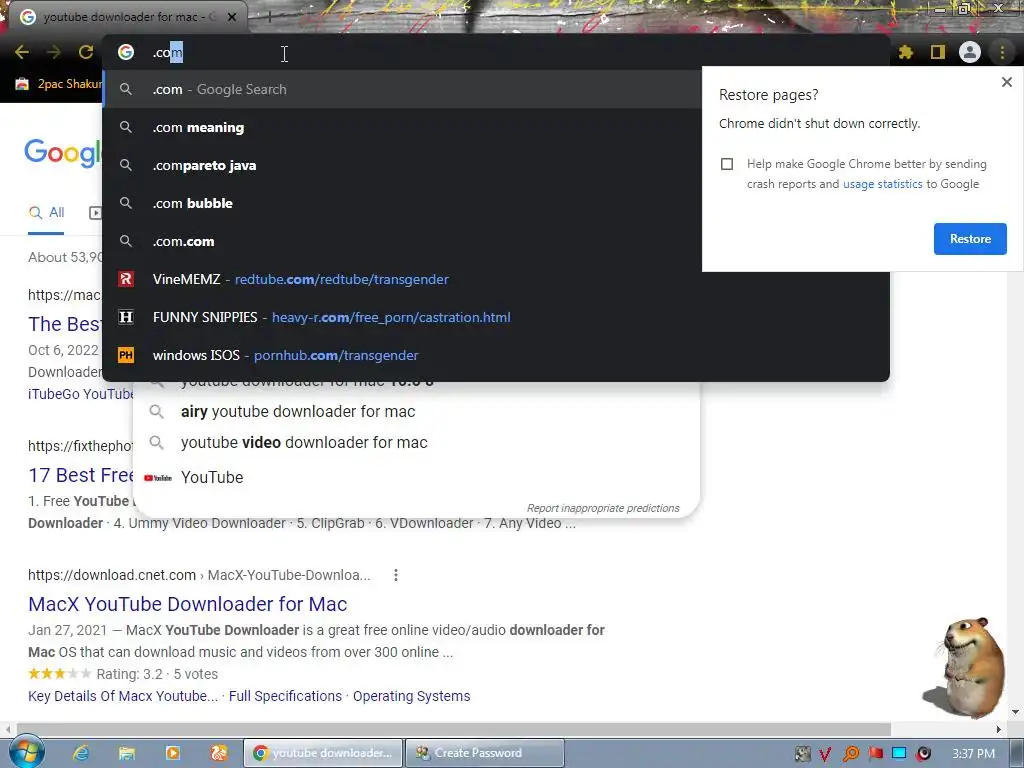Click the first gray tray icon
The height and width of the screenshot is (768, 1024).
(803, 754)
